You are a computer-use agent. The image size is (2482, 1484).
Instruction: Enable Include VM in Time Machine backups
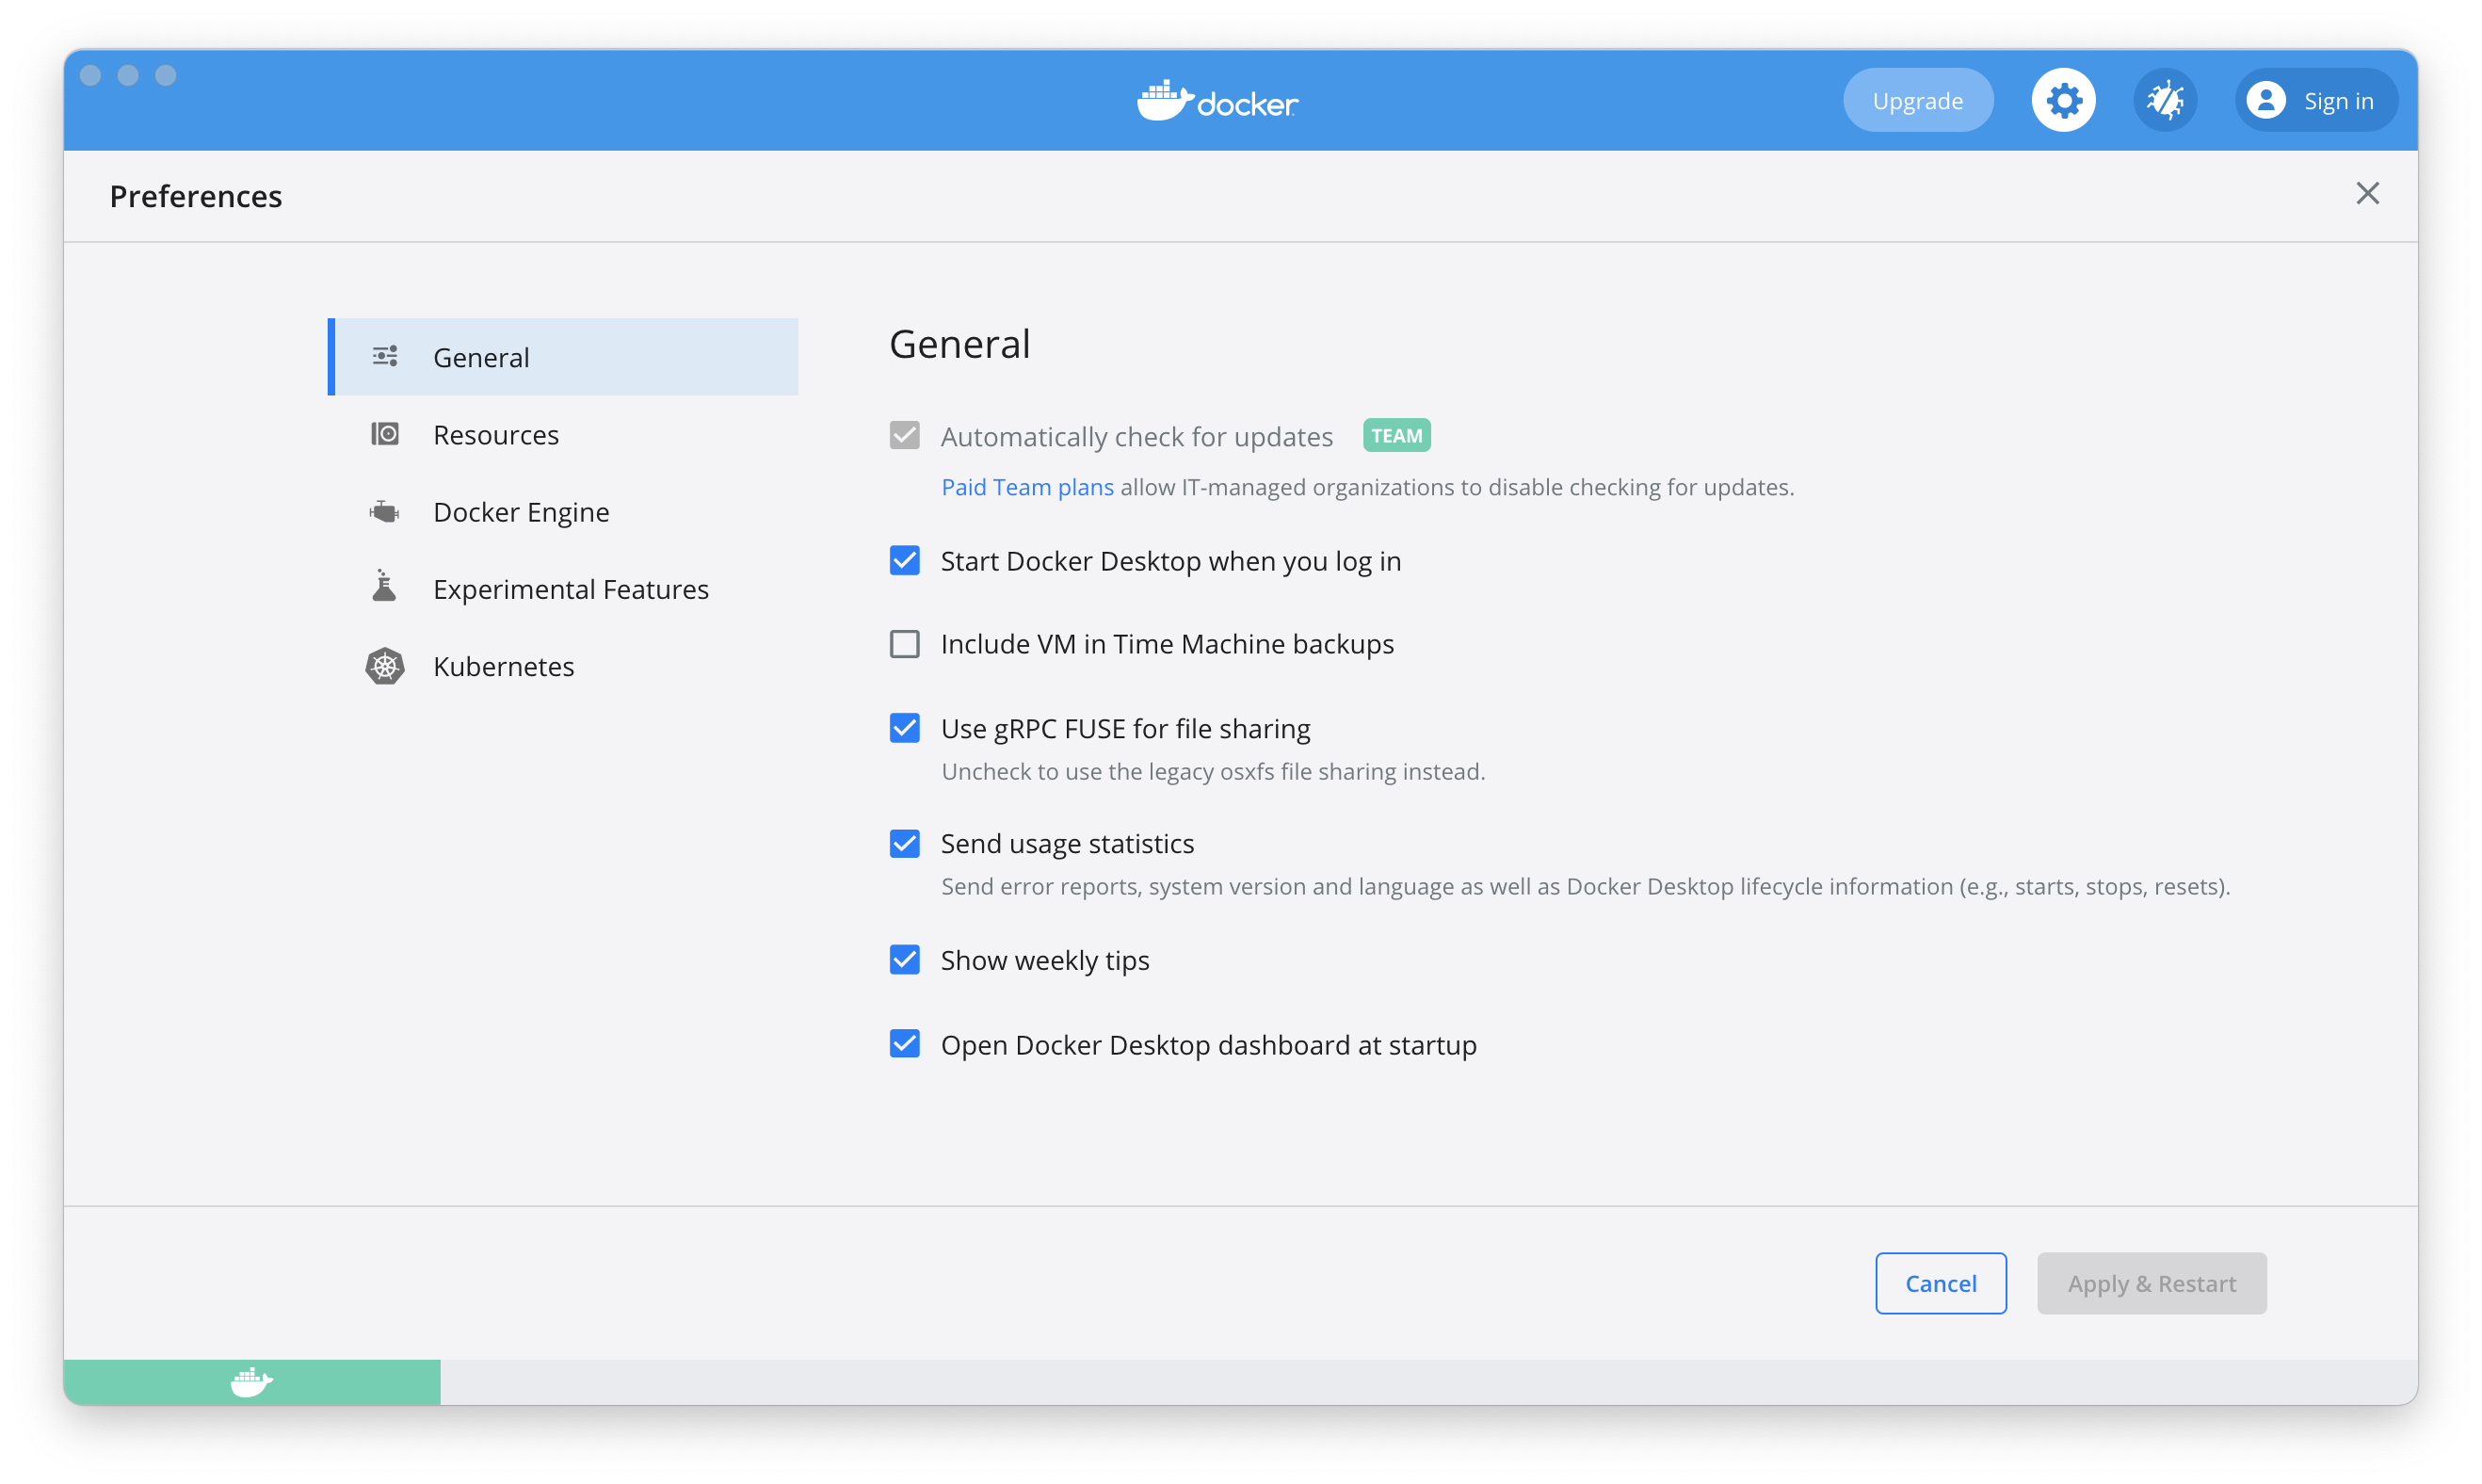(904, 644)
